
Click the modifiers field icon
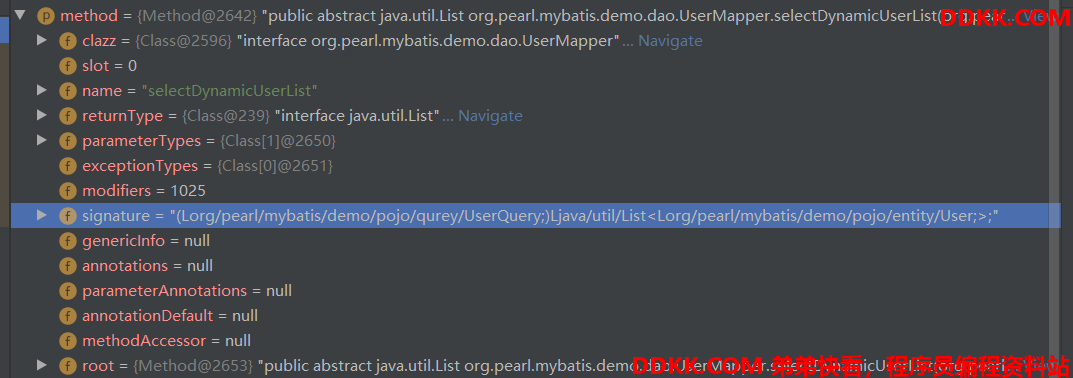[68, 190]
